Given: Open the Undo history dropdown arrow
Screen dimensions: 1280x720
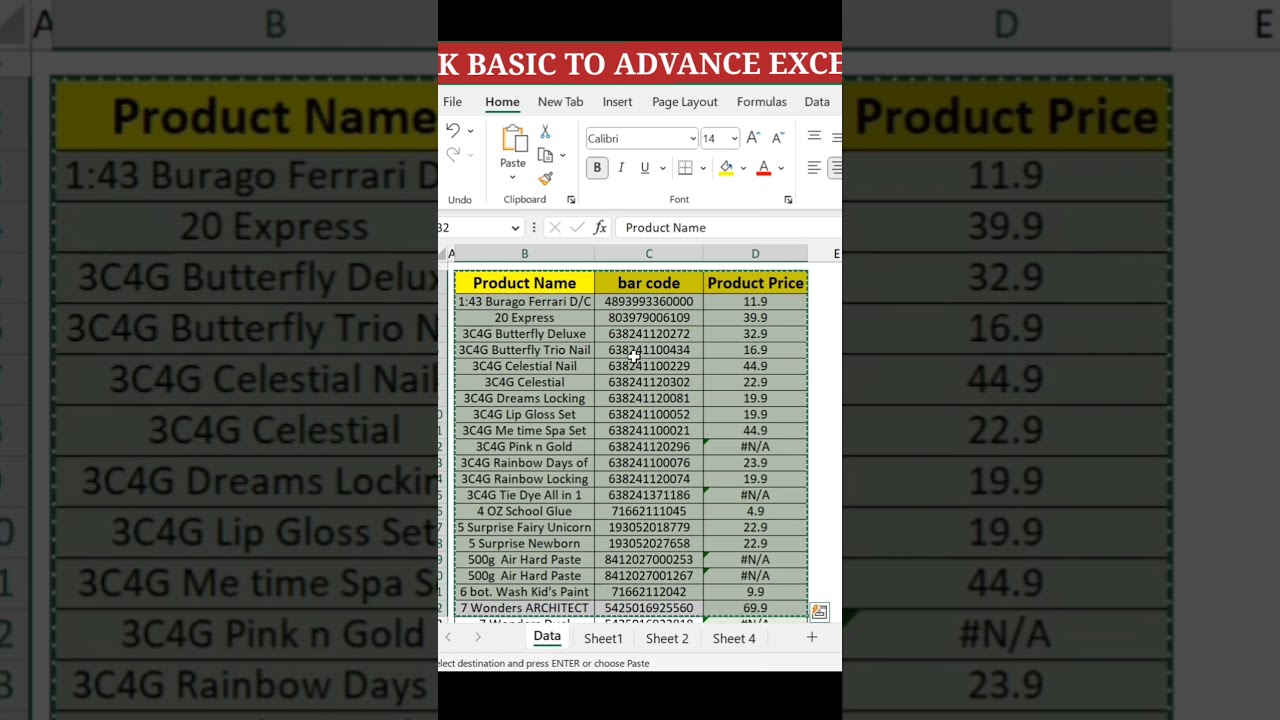Looking at the screenshot, I should coord(470,131).
